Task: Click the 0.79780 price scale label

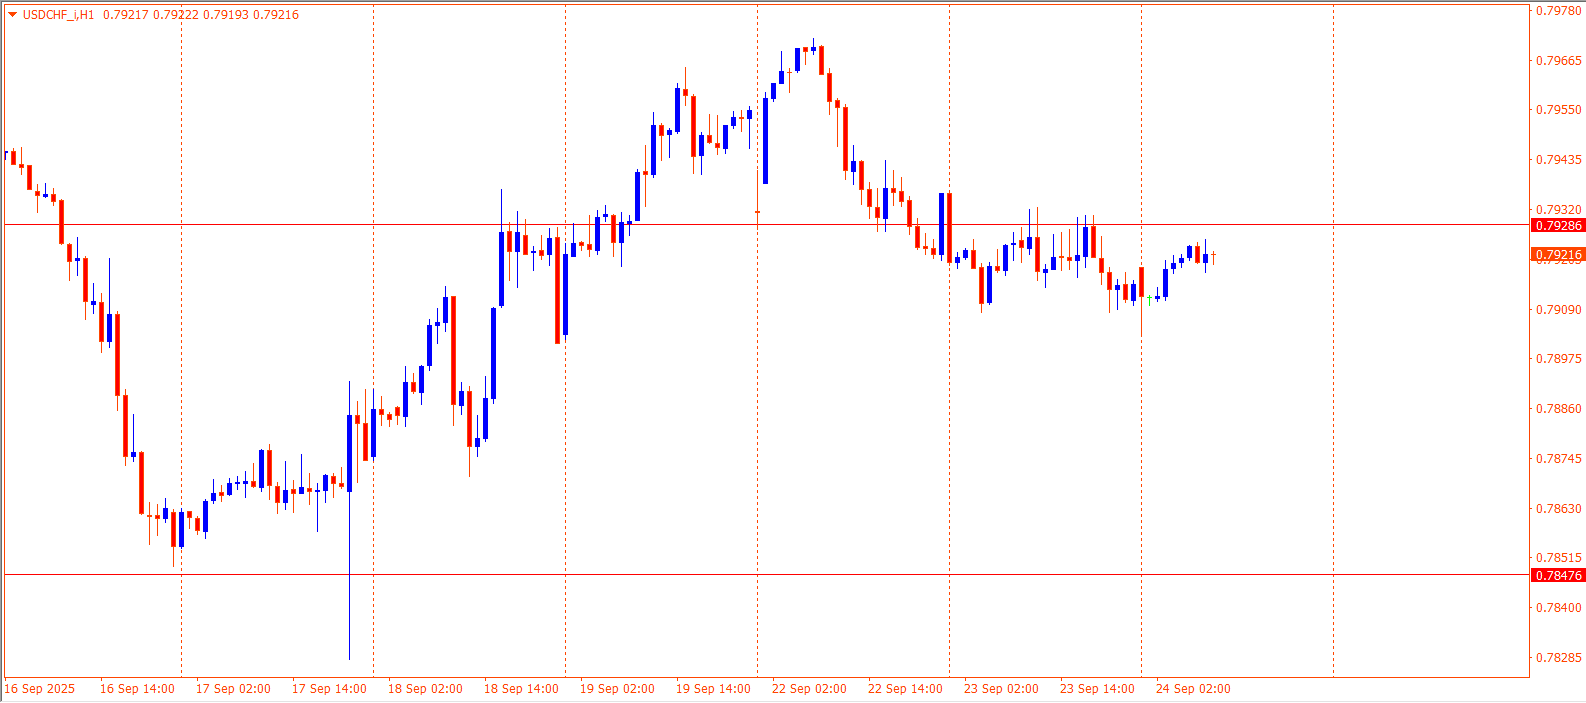Action: coord(1559,11)
